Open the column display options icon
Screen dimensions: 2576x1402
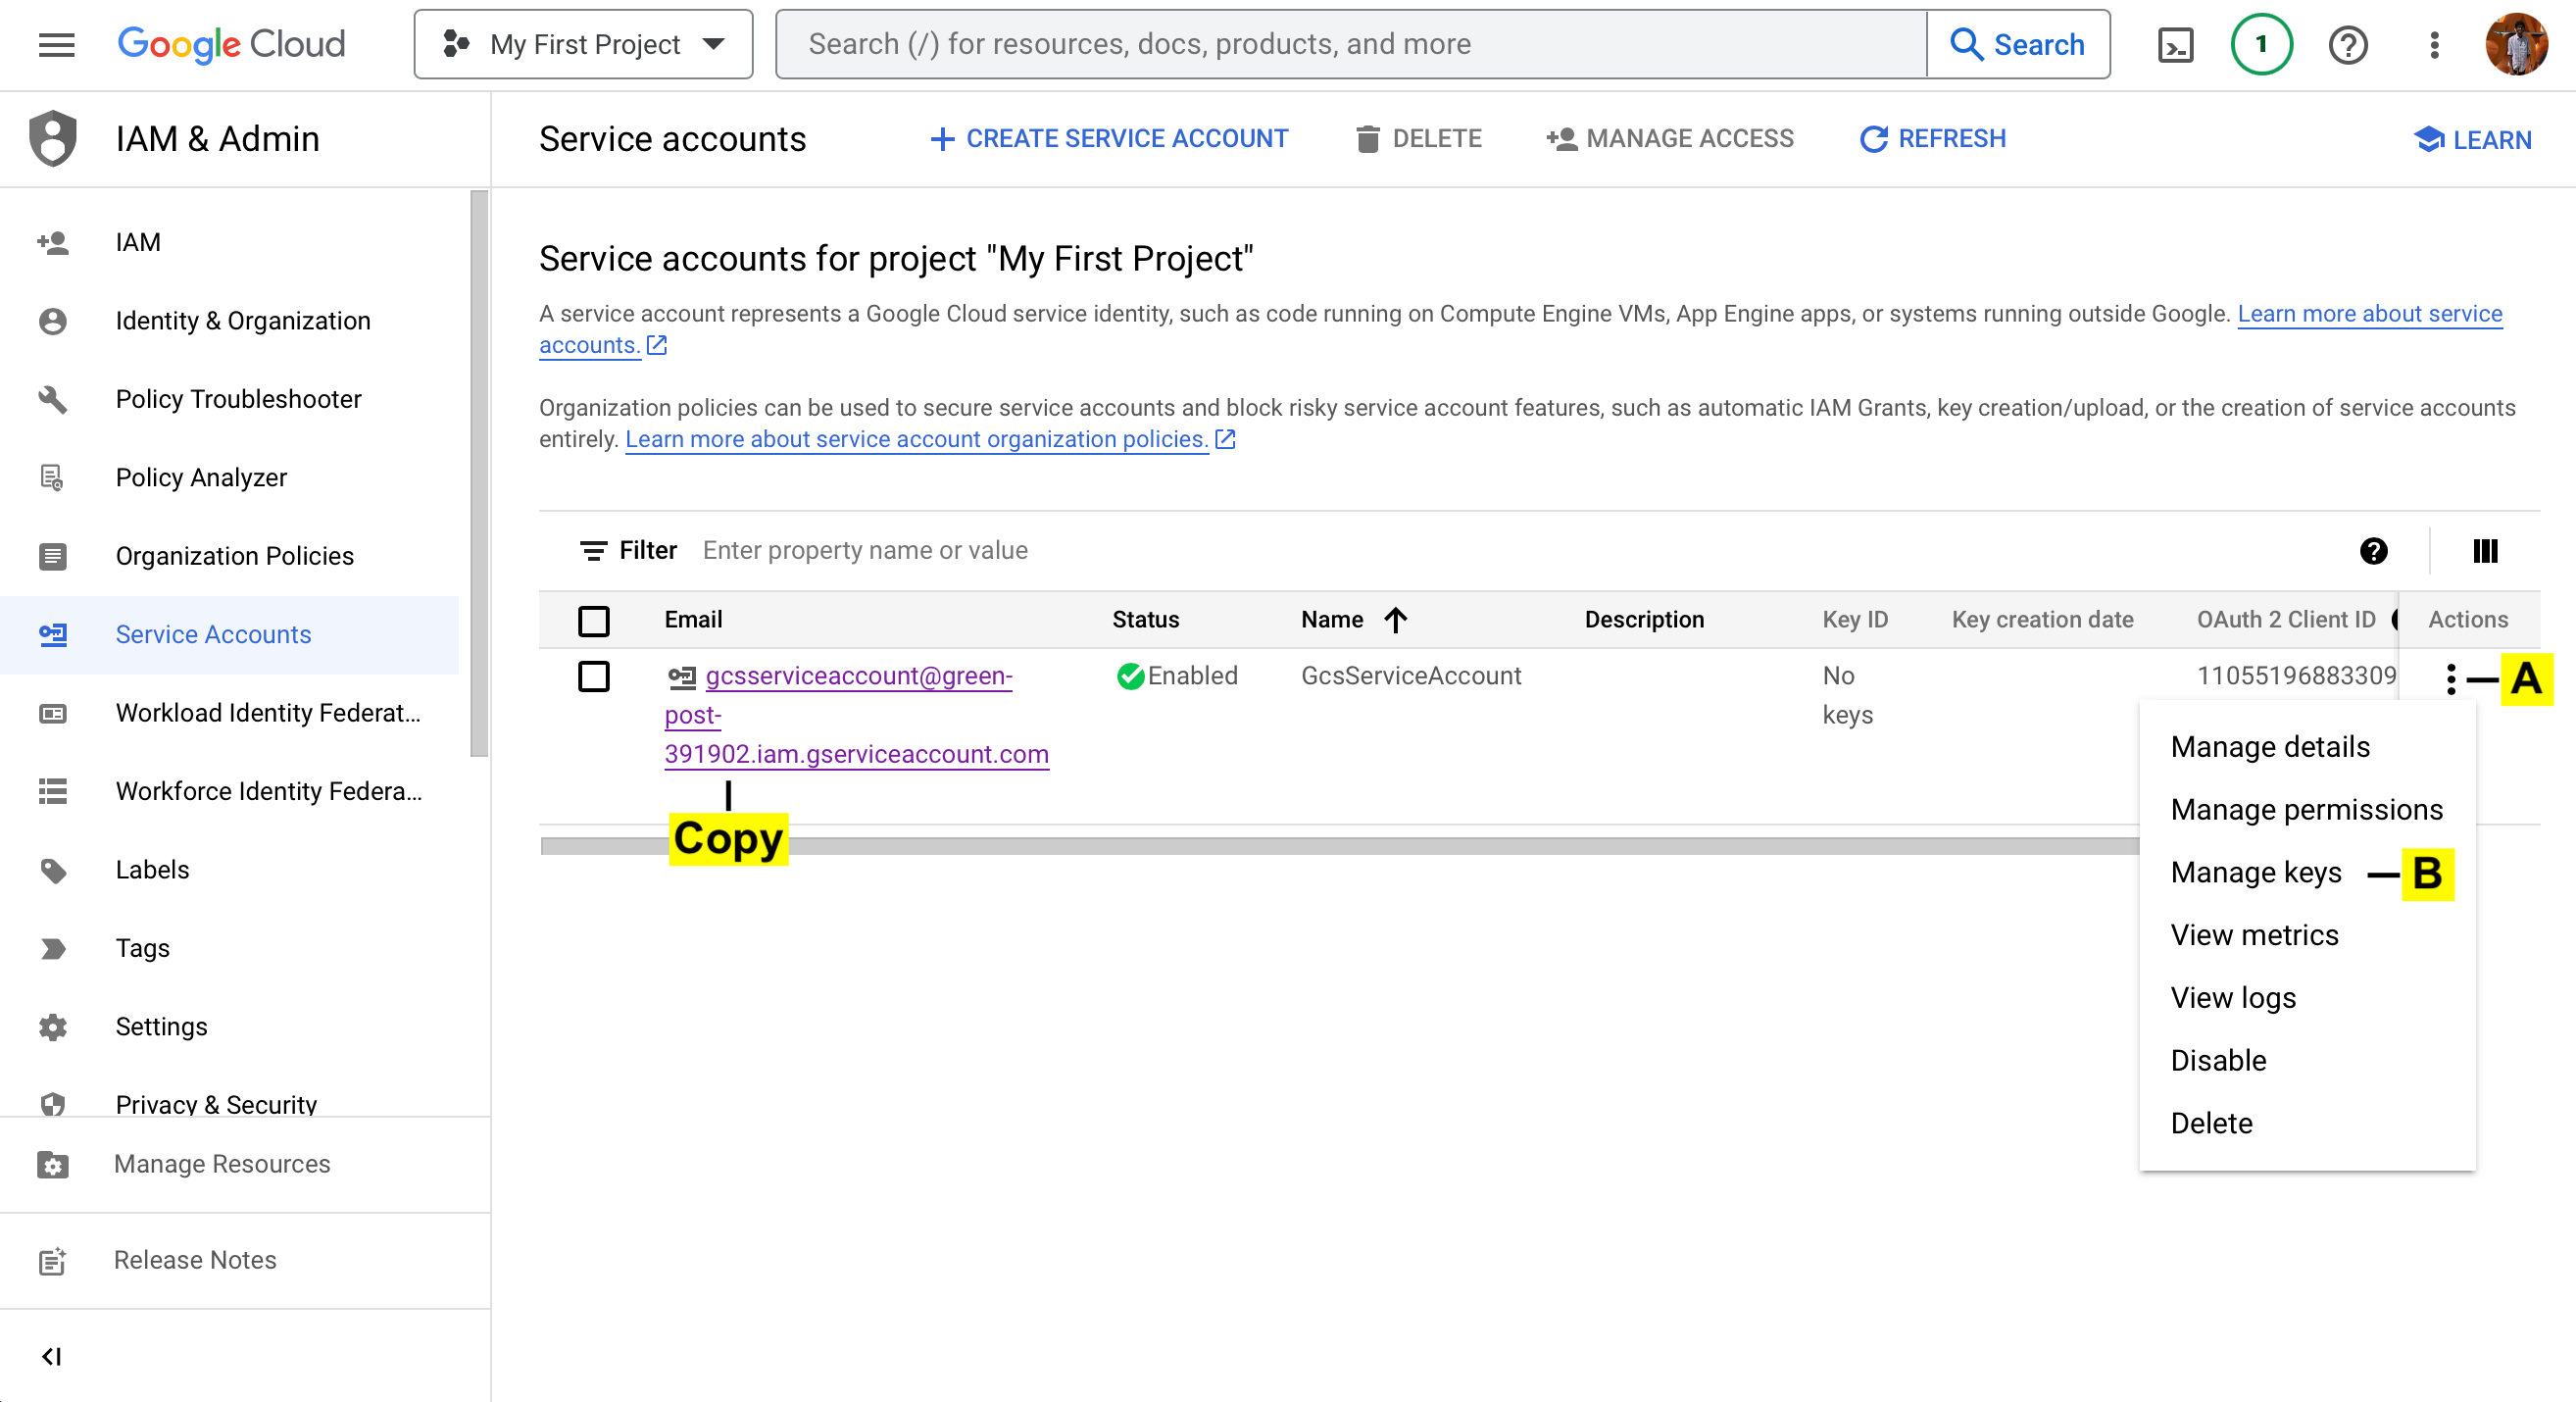(x=2485, y=551)
